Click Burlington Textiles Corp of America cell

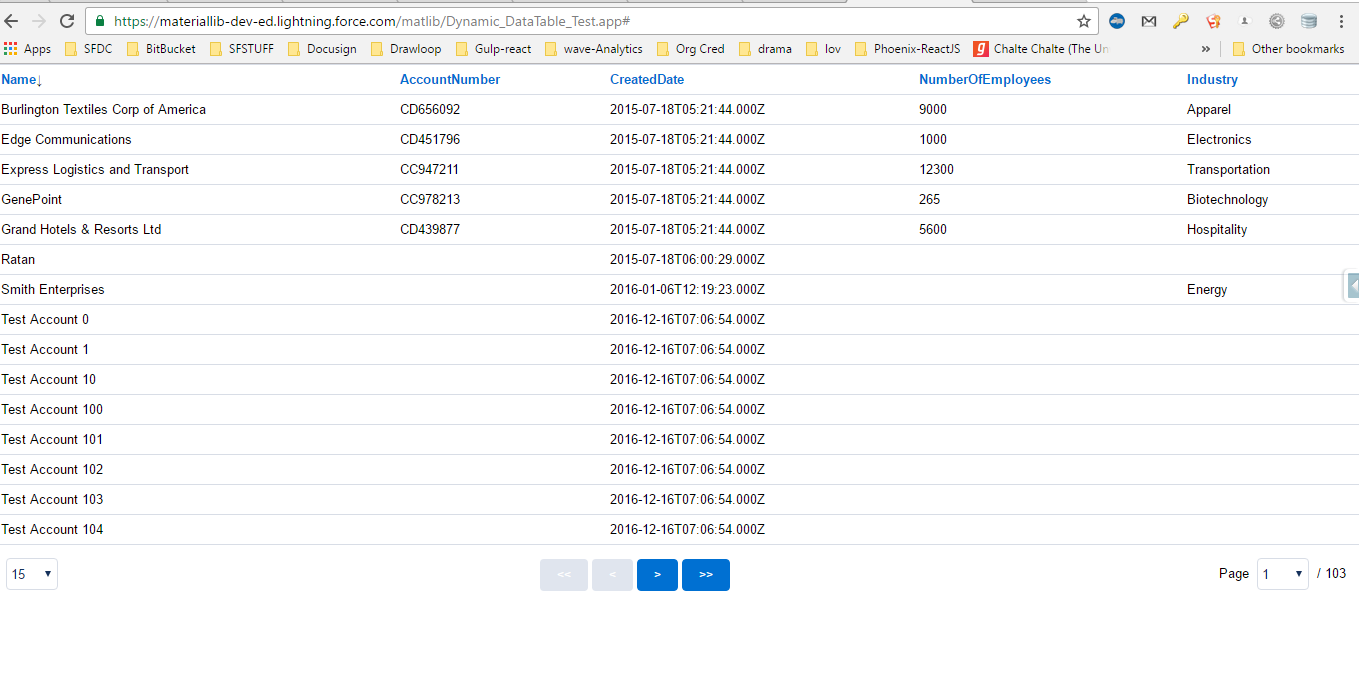pos(103,110)
